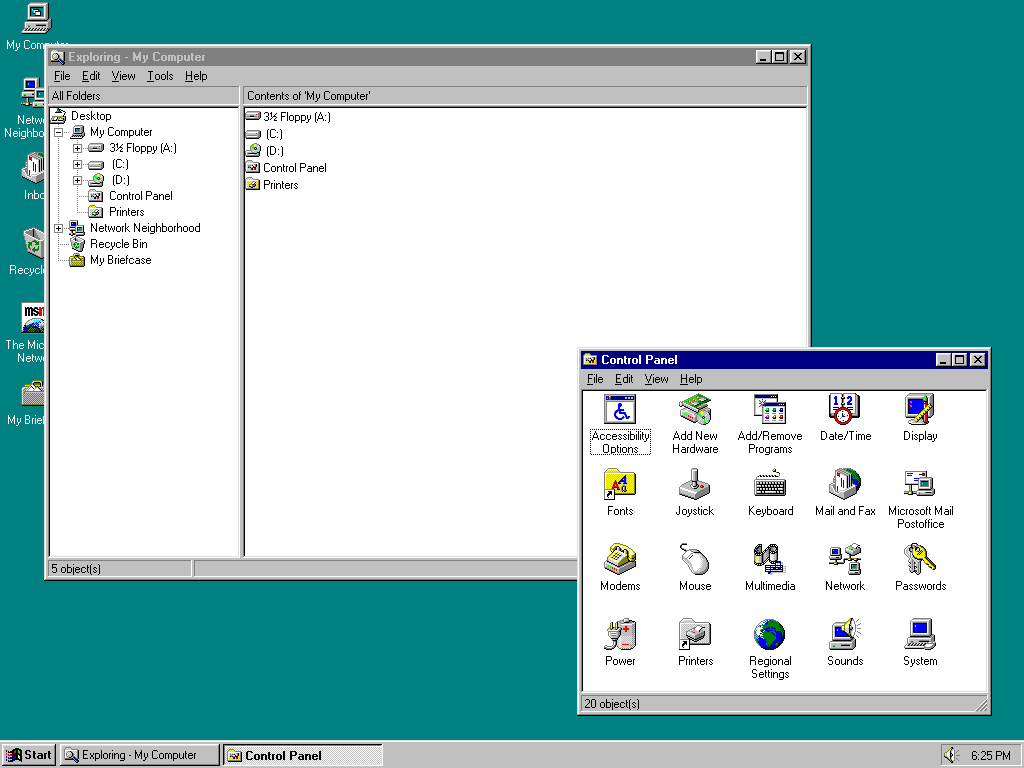Screen dimensions: 1024x768
Task: Expand the Network Neighborhood tree node
Action: point(59,228)
